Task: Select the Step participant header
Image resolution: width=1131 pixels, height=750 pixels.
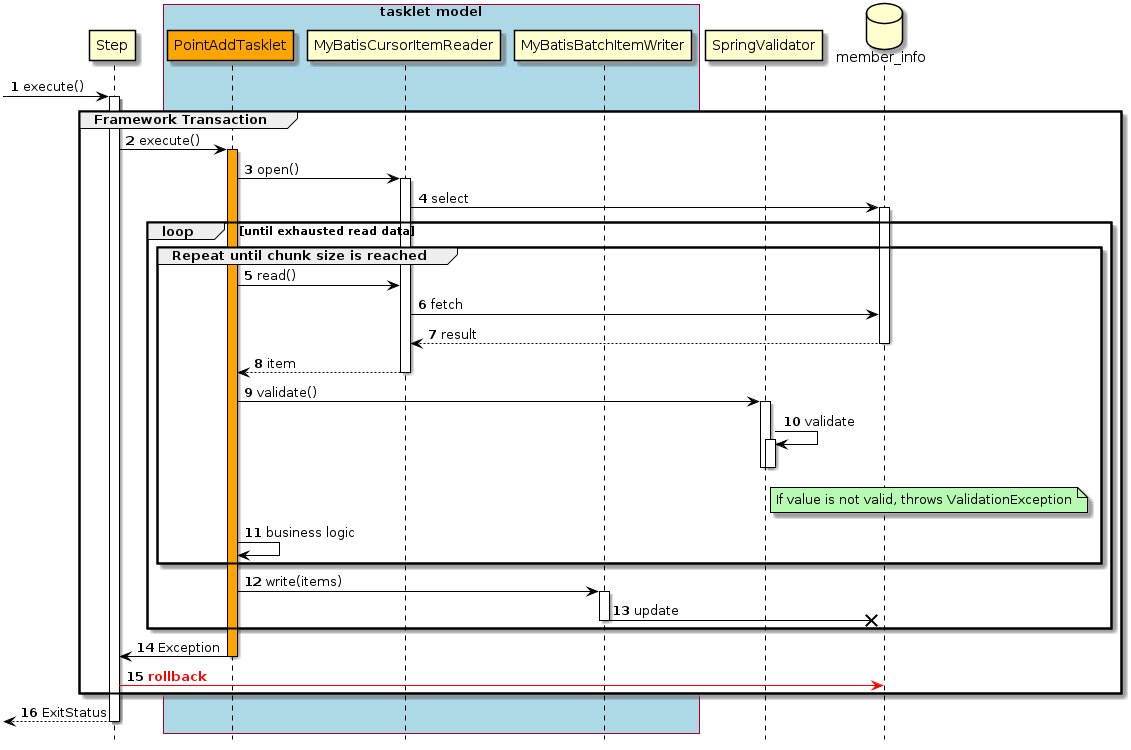Action: 112,45
